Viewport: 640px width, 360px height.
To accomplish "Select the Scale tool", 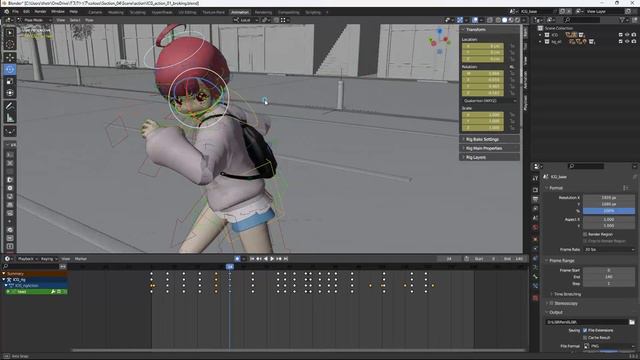I will (10, 81).
